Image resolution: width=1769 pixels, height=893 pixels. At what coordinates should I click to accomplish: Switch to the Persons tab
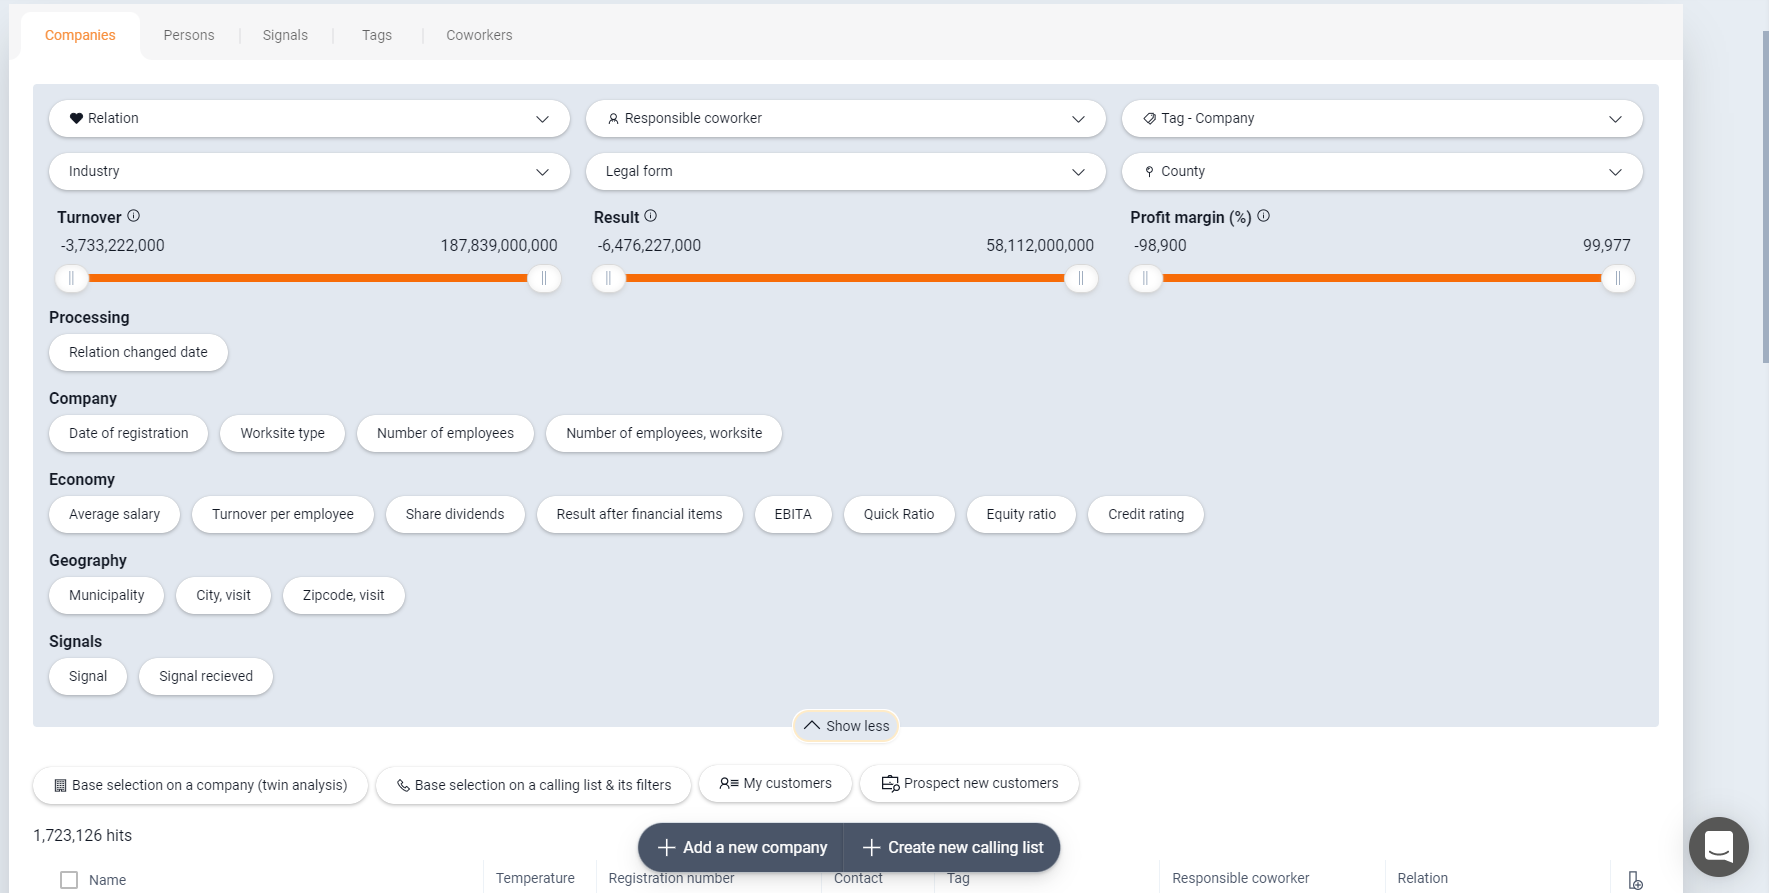189,35
